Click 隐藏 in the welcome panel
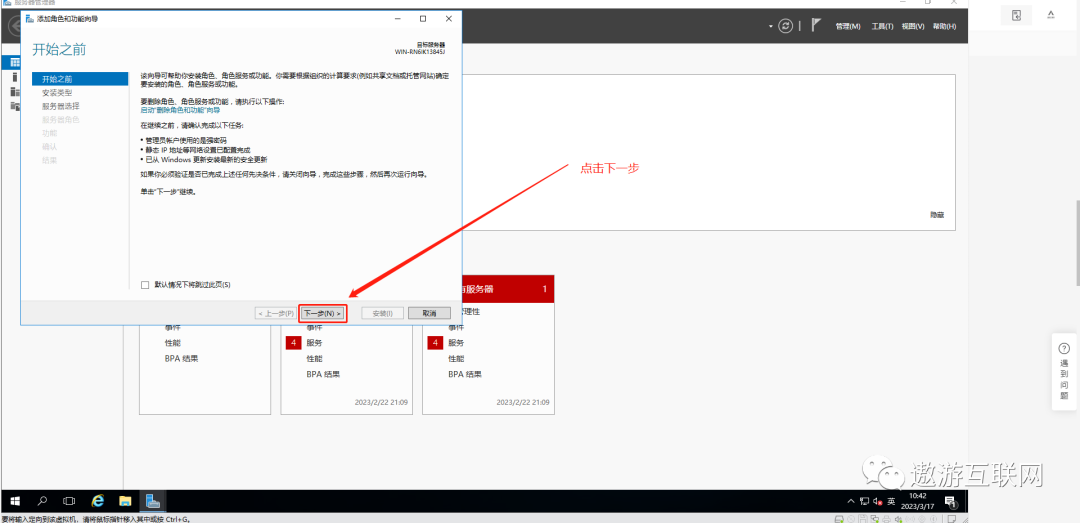Image resolution: width=1080 pixels, height=523 pixels. pyautogui.click(x=937, y=215)
